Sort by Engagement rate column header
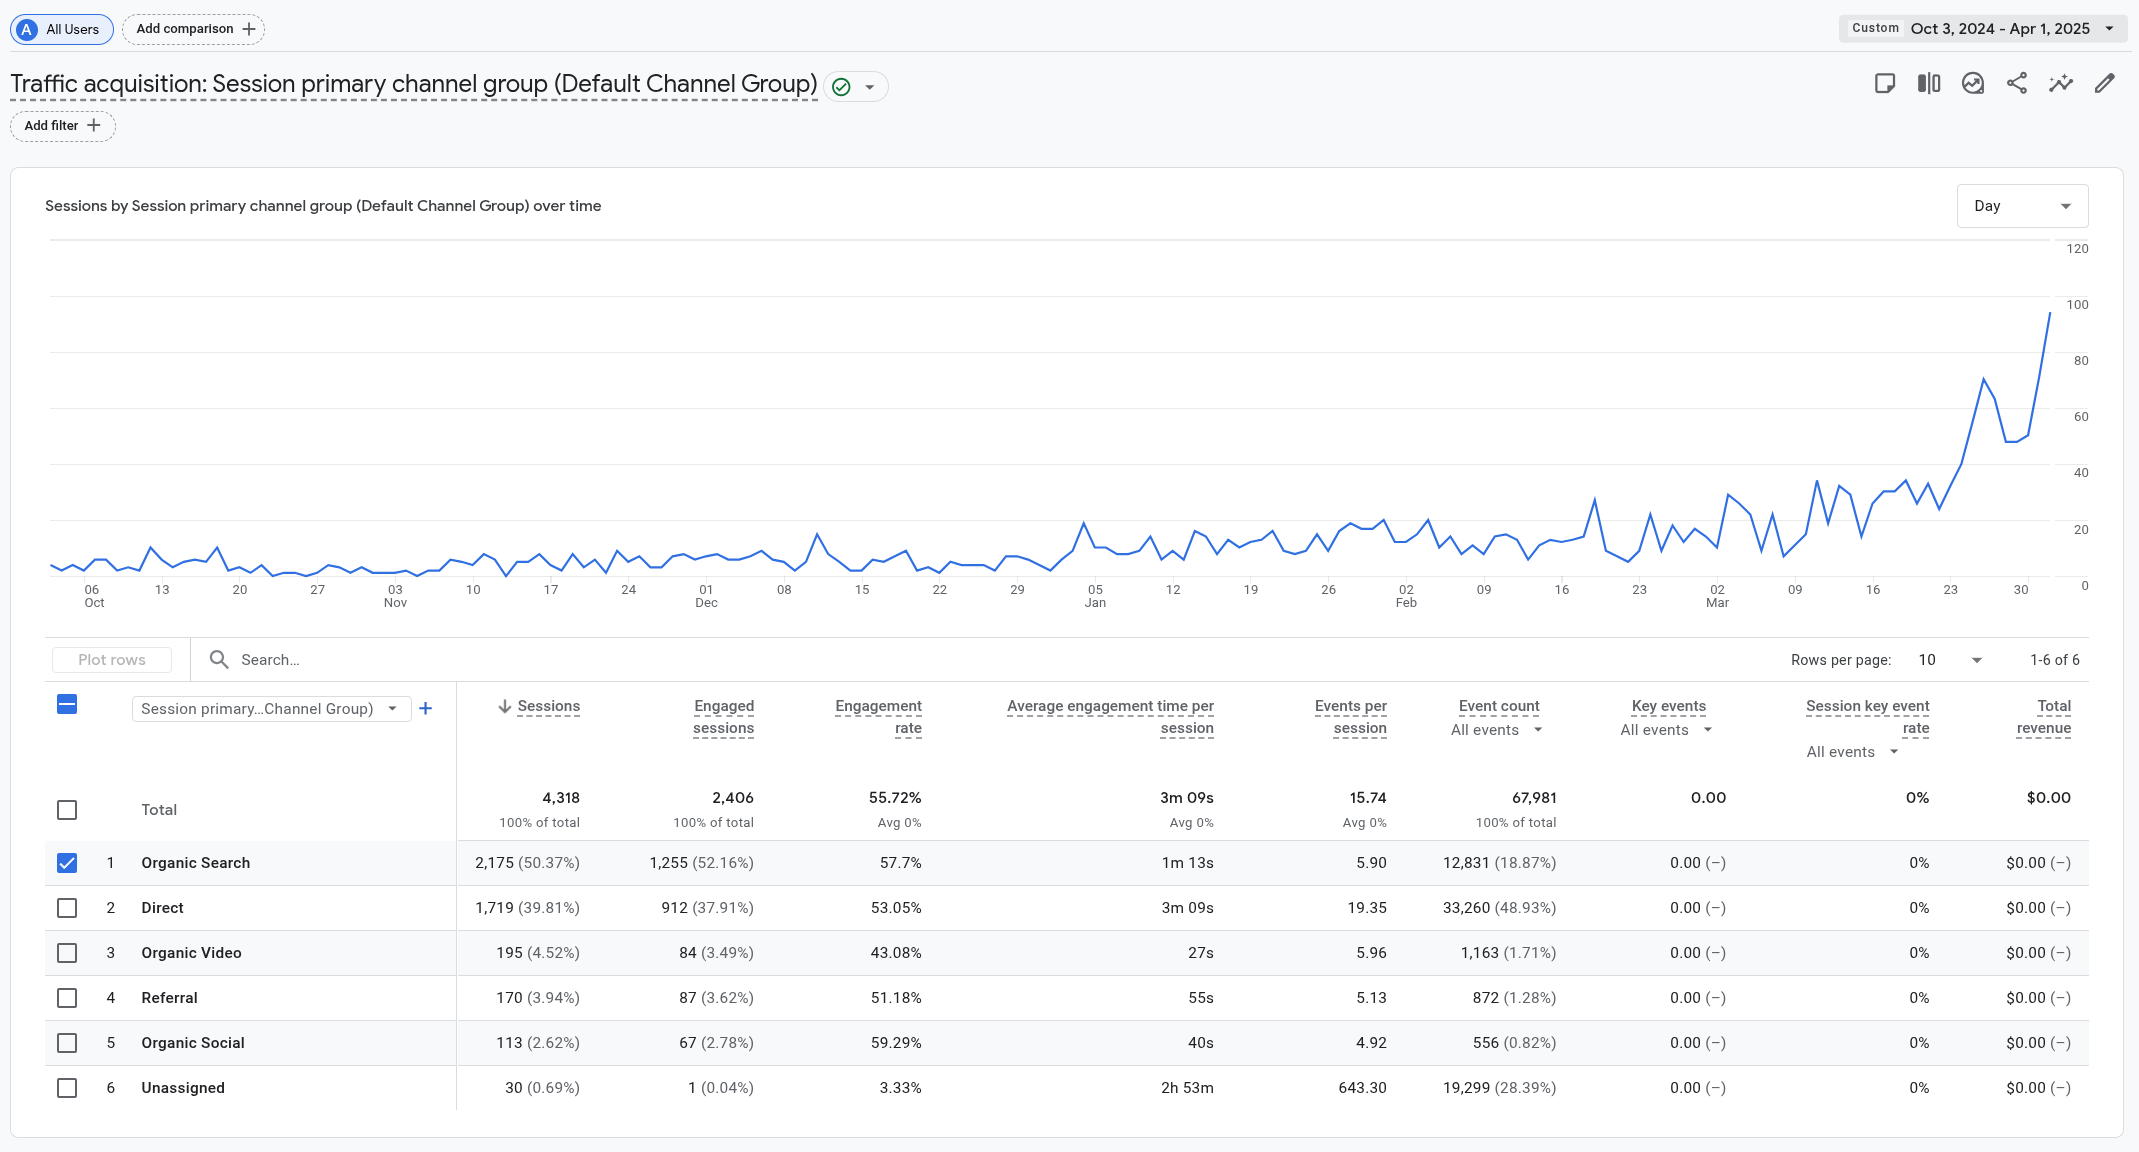 tap(878, 717)
